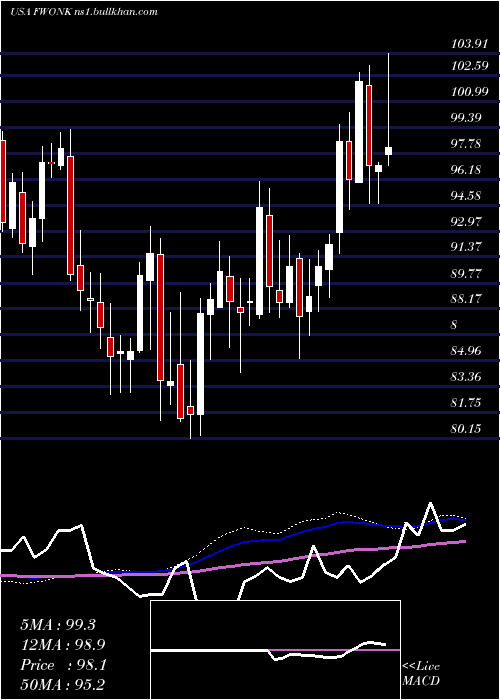Click the last candlestick with tall upper wick
The height and width of the screenshot is (700, 500).
(x=388, y=109)
